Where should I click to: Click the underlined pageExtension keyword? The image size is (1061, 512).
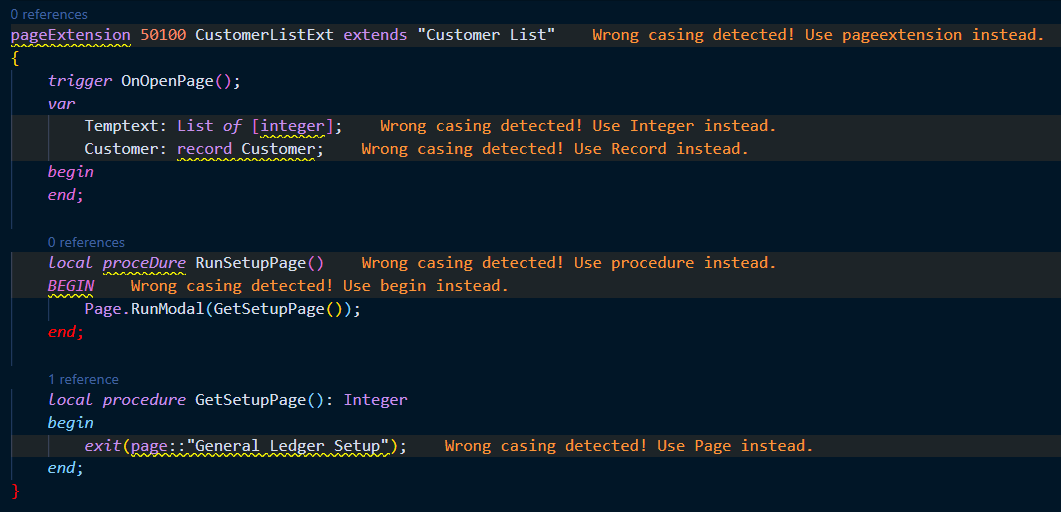point(70,35)
